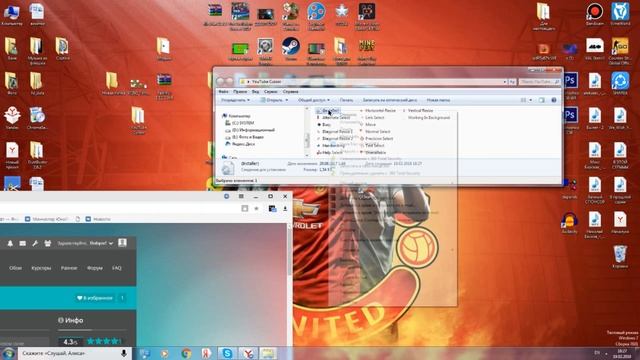The width and height of the screenshot is (640, 360).
Task: Open the browser downloads arrow icon
Action: (285, 209)
